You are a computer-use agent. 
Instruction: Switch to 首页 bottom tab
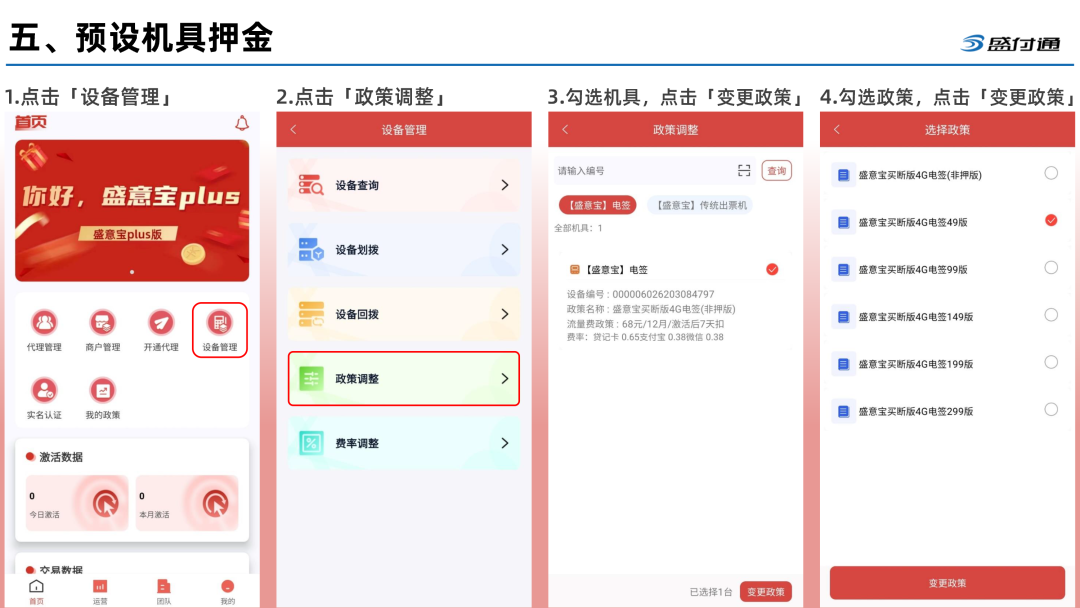pos(37,591)
